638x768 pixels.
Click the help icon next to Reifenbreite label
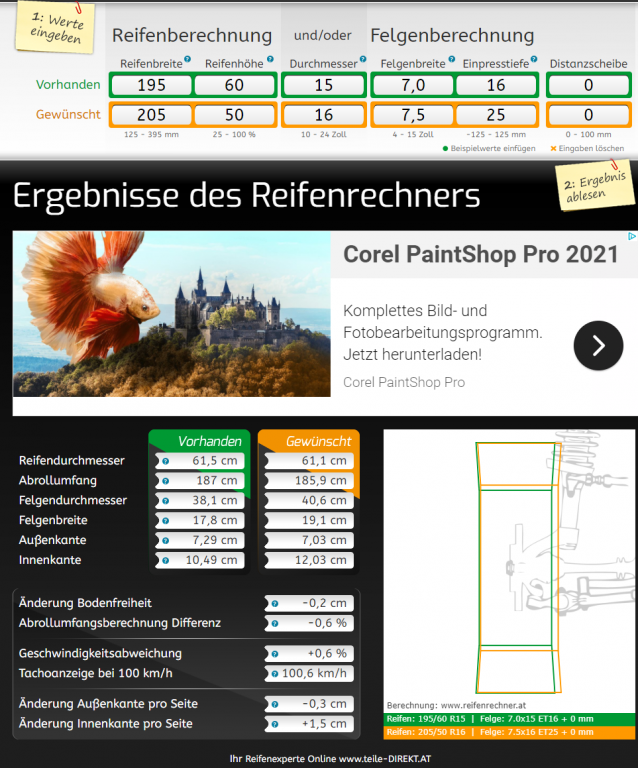(186, 59)
